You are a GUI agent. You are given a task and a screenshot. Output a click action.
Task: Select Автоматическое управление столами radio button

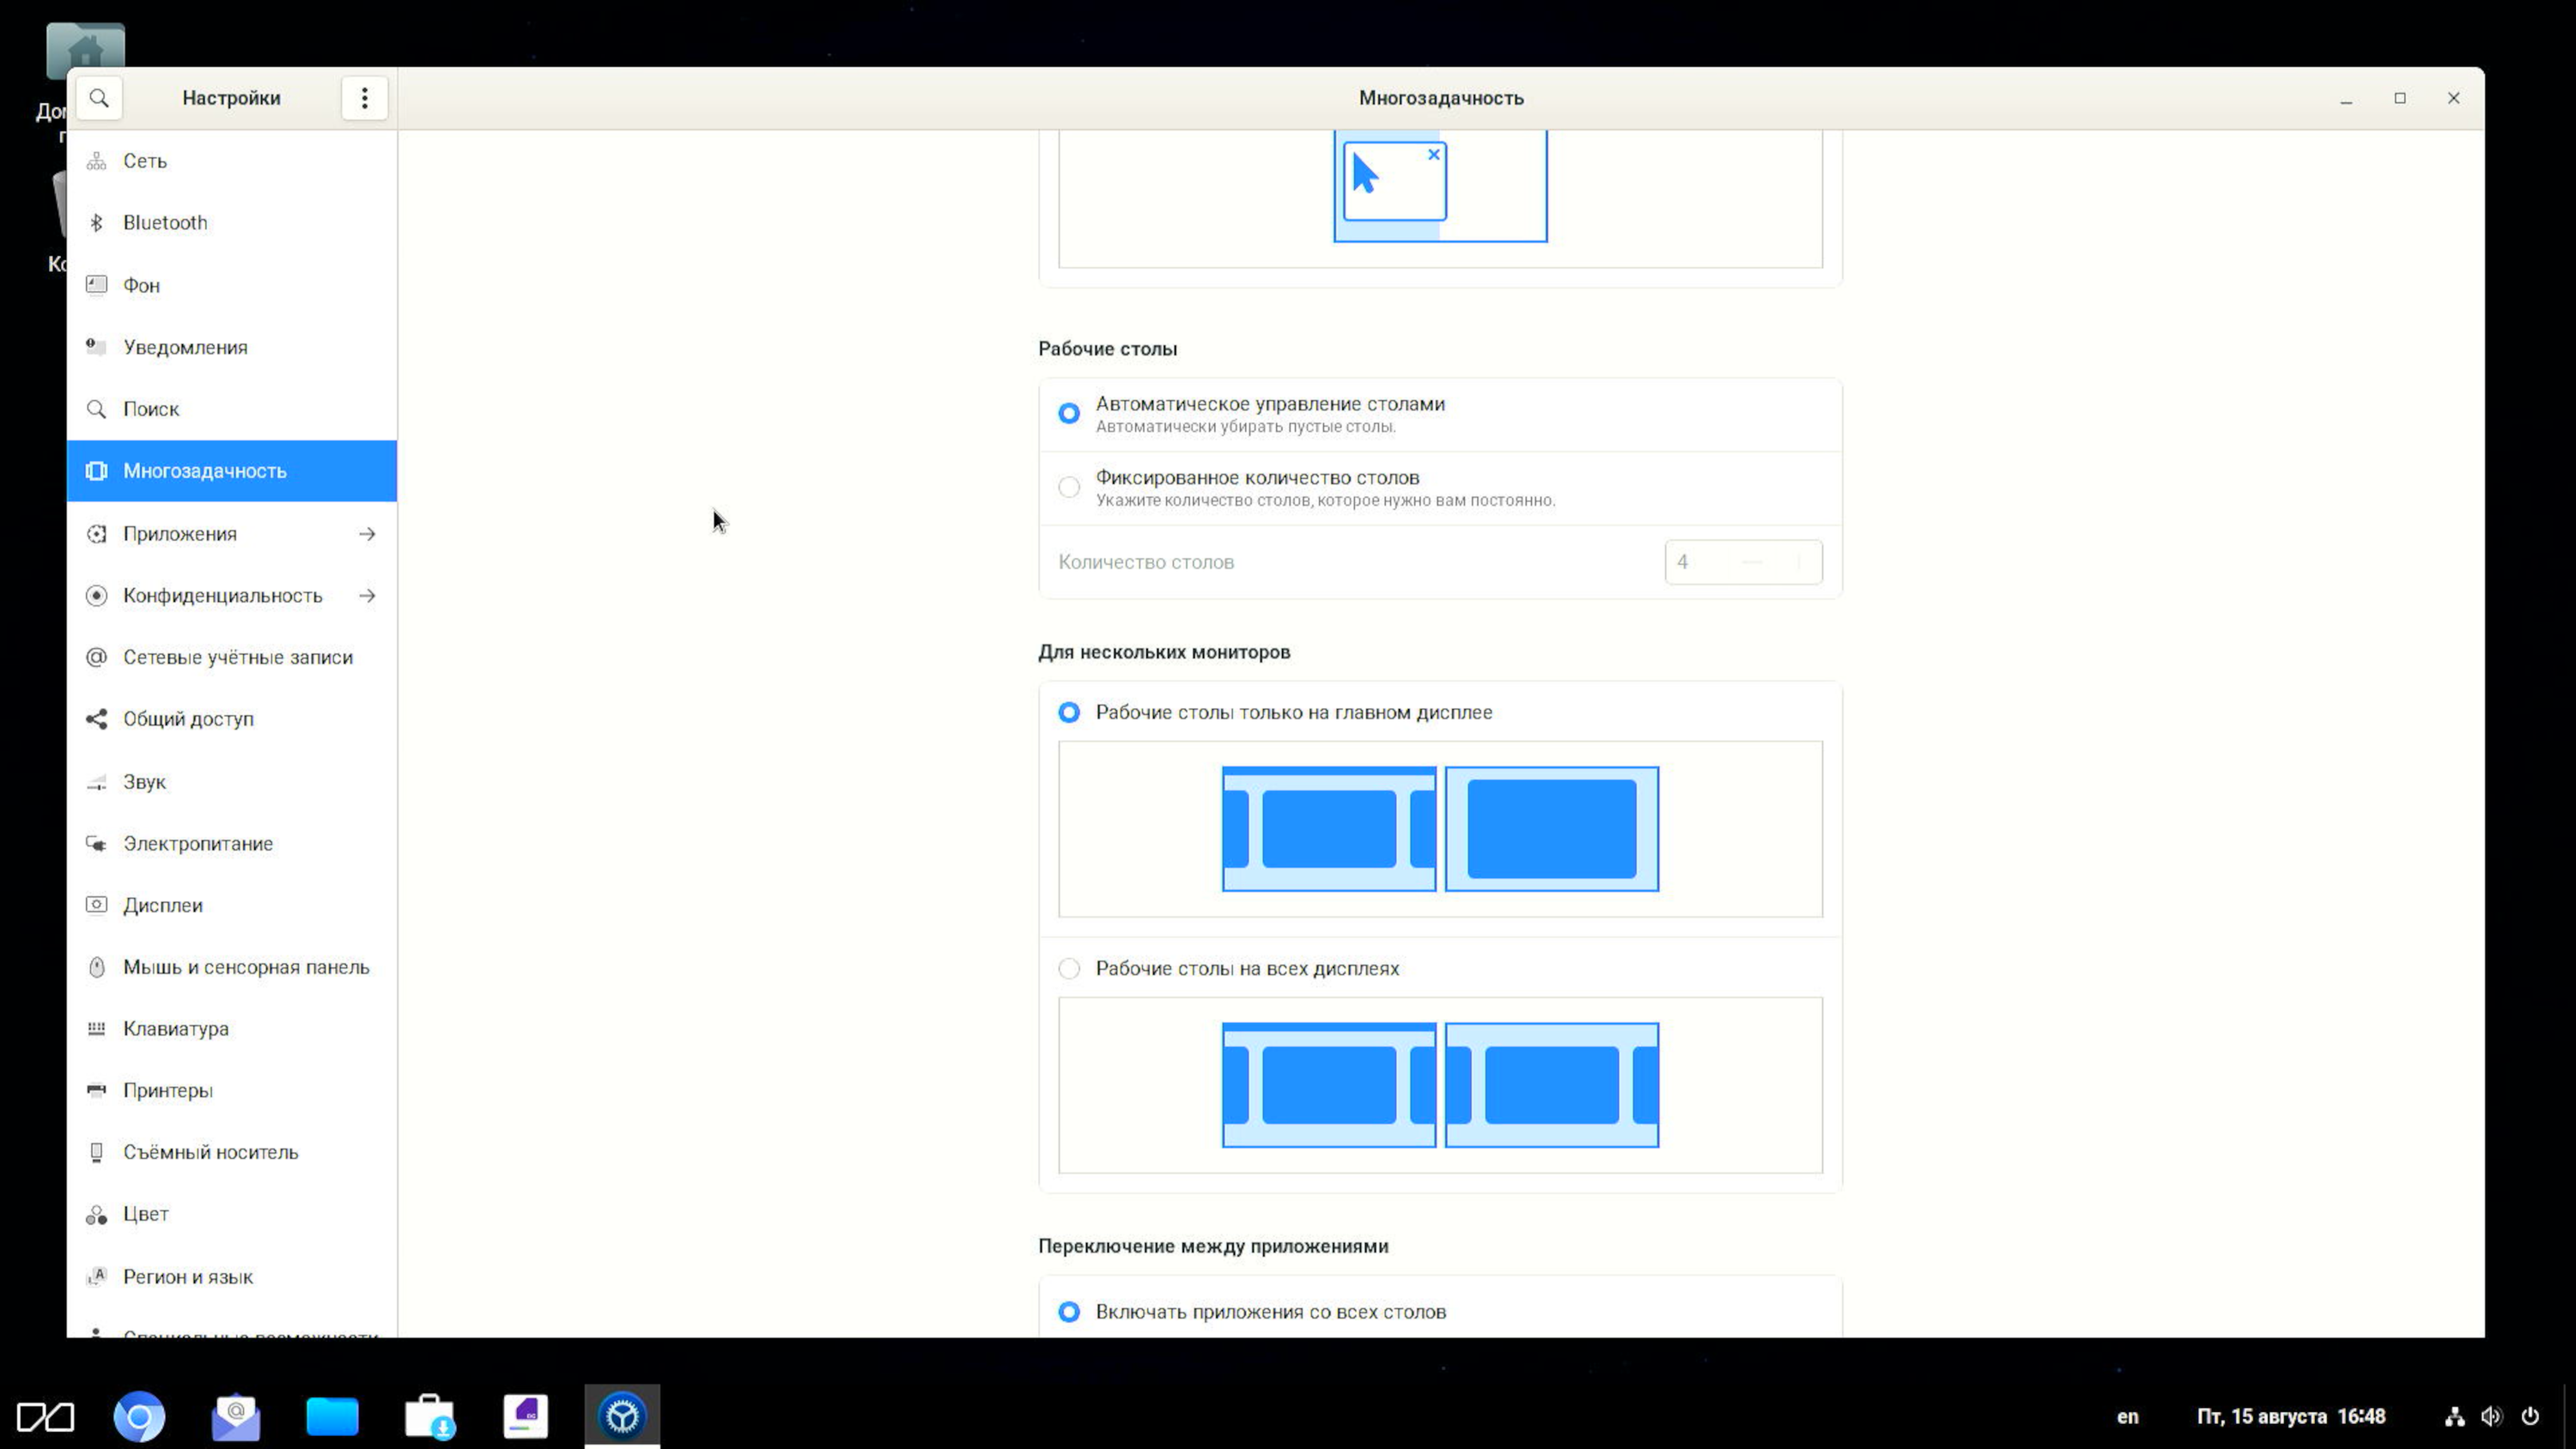click(1069, 413)
